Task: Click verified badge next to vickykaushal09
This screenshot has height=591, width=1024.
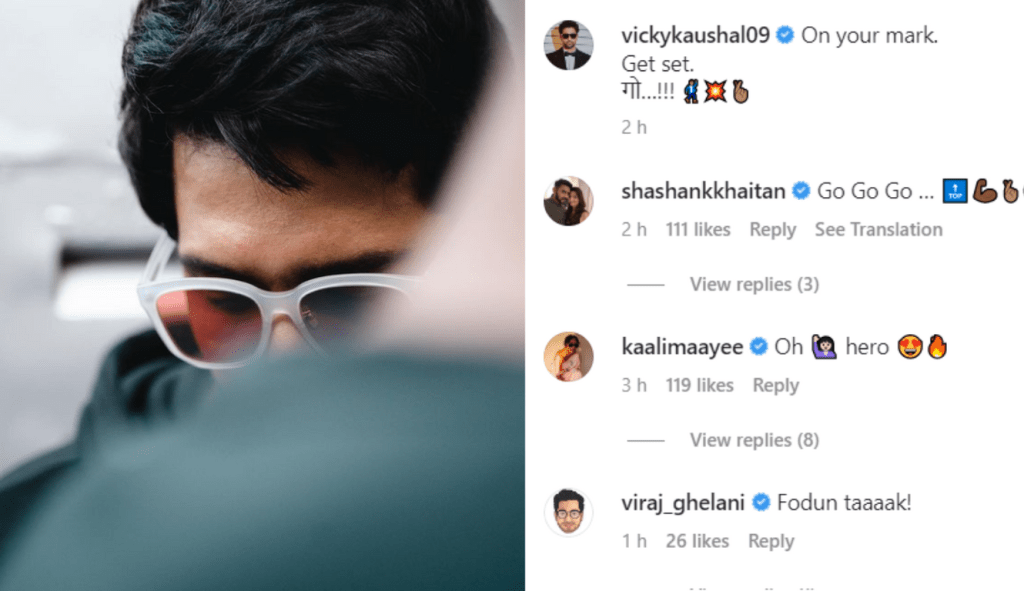Action: [x=785, y=36]
